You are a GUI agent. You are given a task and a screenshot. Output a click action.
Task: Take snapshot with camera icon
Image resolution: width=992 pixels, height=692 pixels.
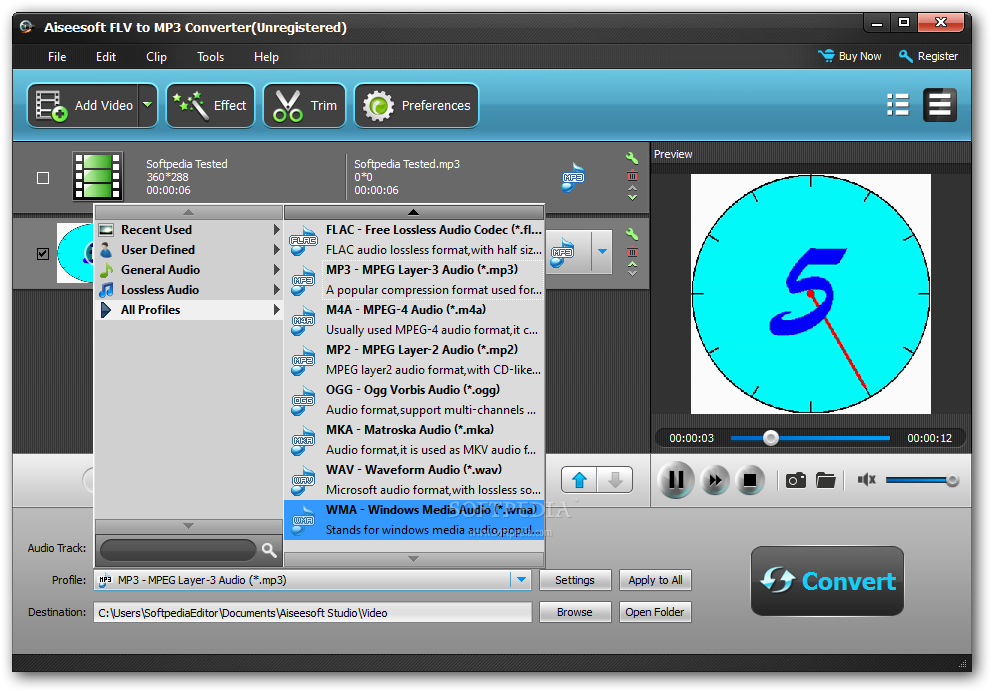tap(795, 481)
